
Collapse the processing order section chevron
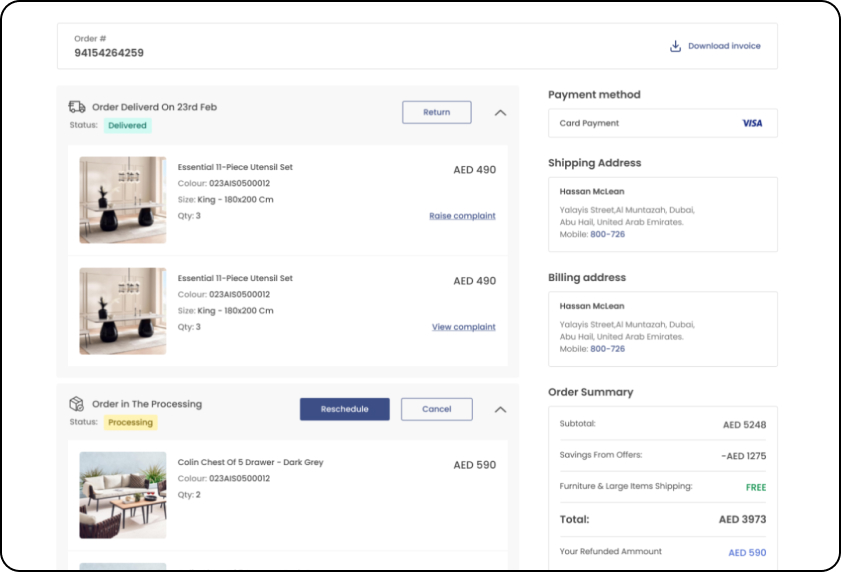pos(500,409)
